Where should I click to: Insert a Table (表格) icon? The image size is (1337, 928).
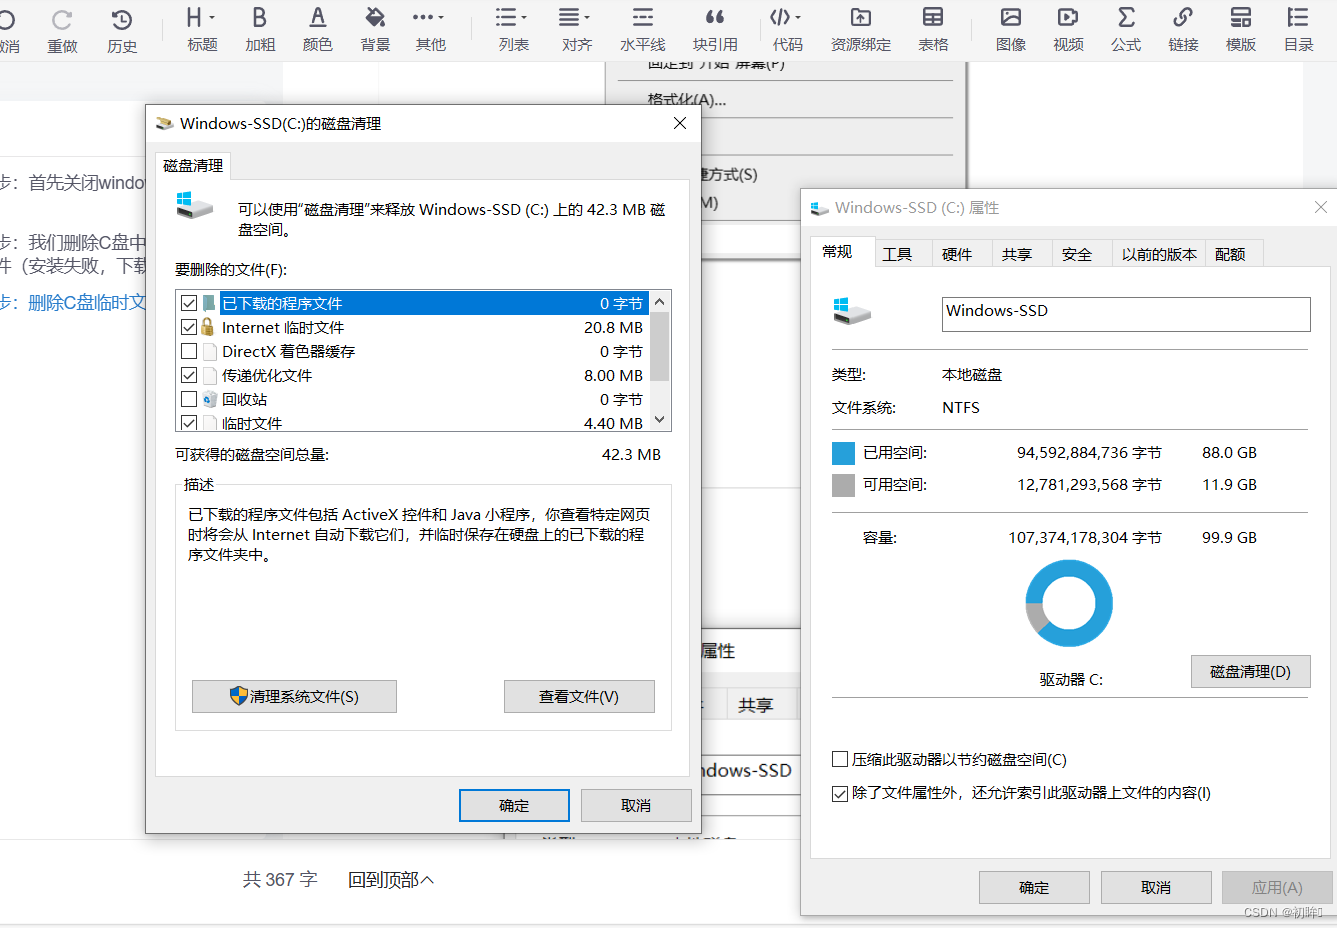click(933, 17)
